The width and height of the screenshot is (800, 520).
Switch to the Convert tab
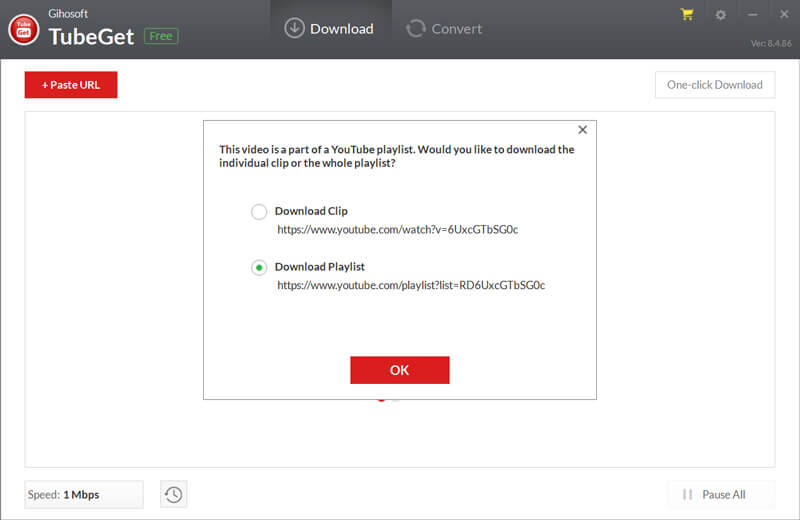pos(444,29)
